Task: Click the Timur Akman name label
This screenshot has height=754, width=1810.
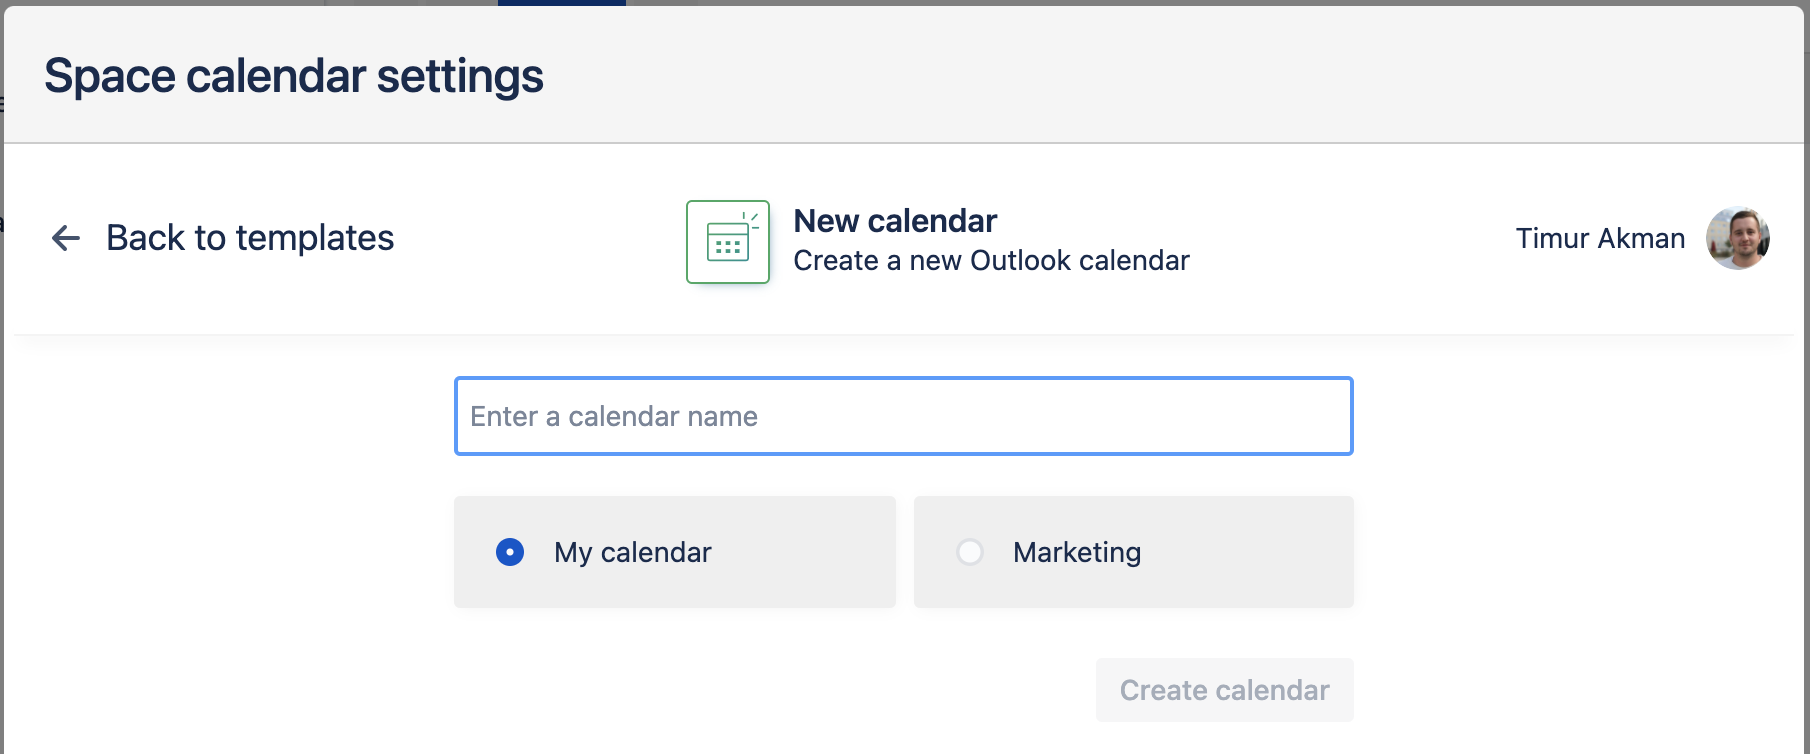Action: [1600, 238]
